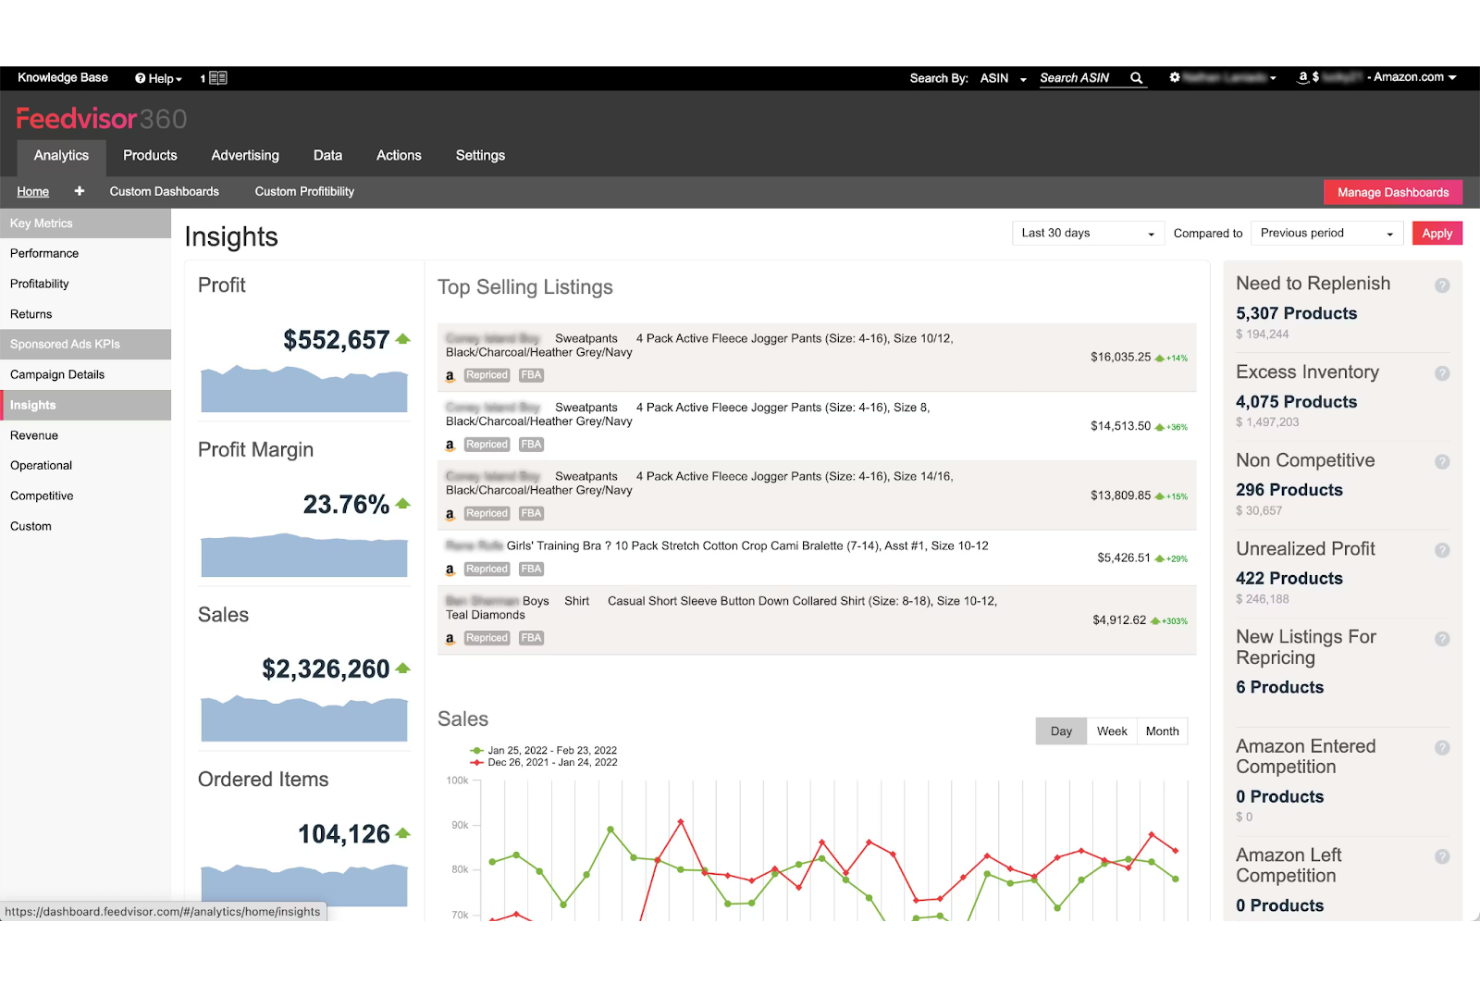Click the ASIN search magnifying glass icon
Screen dimensions: 1480x987
1136,77
